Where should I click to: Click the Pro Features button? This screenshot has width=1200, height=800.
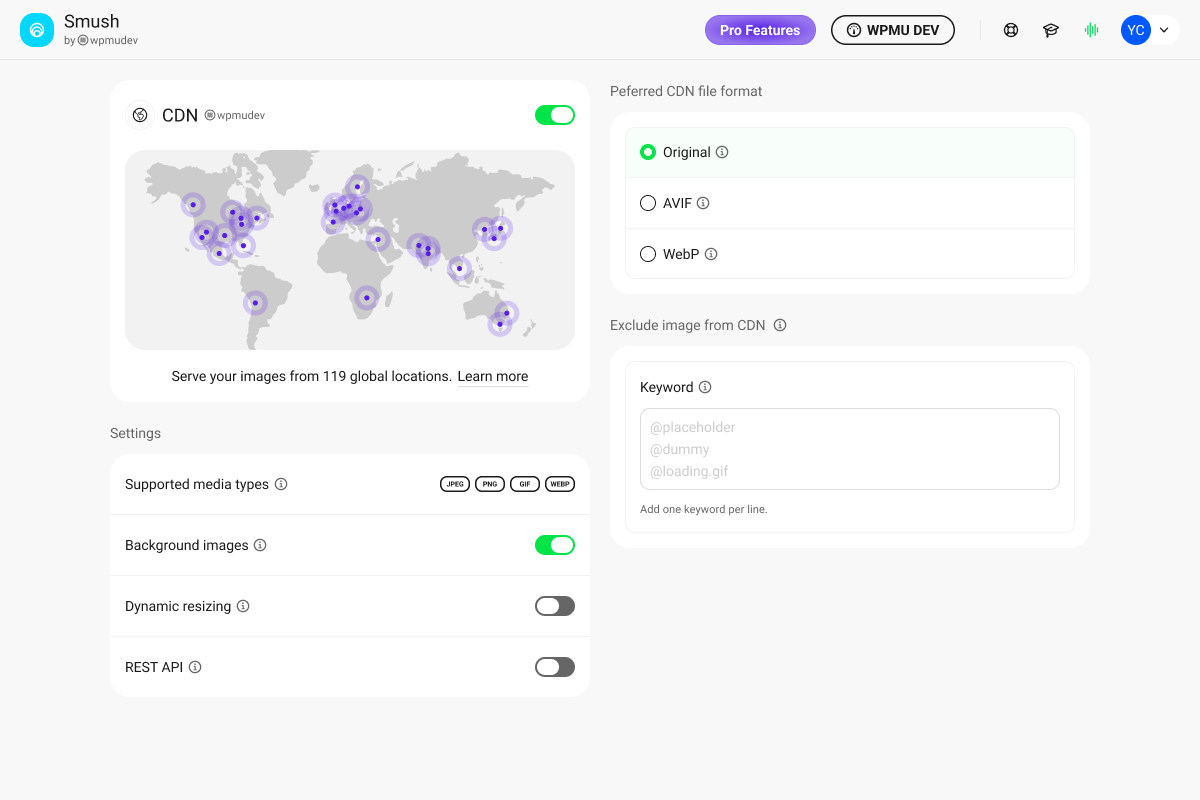pos(760,30)
